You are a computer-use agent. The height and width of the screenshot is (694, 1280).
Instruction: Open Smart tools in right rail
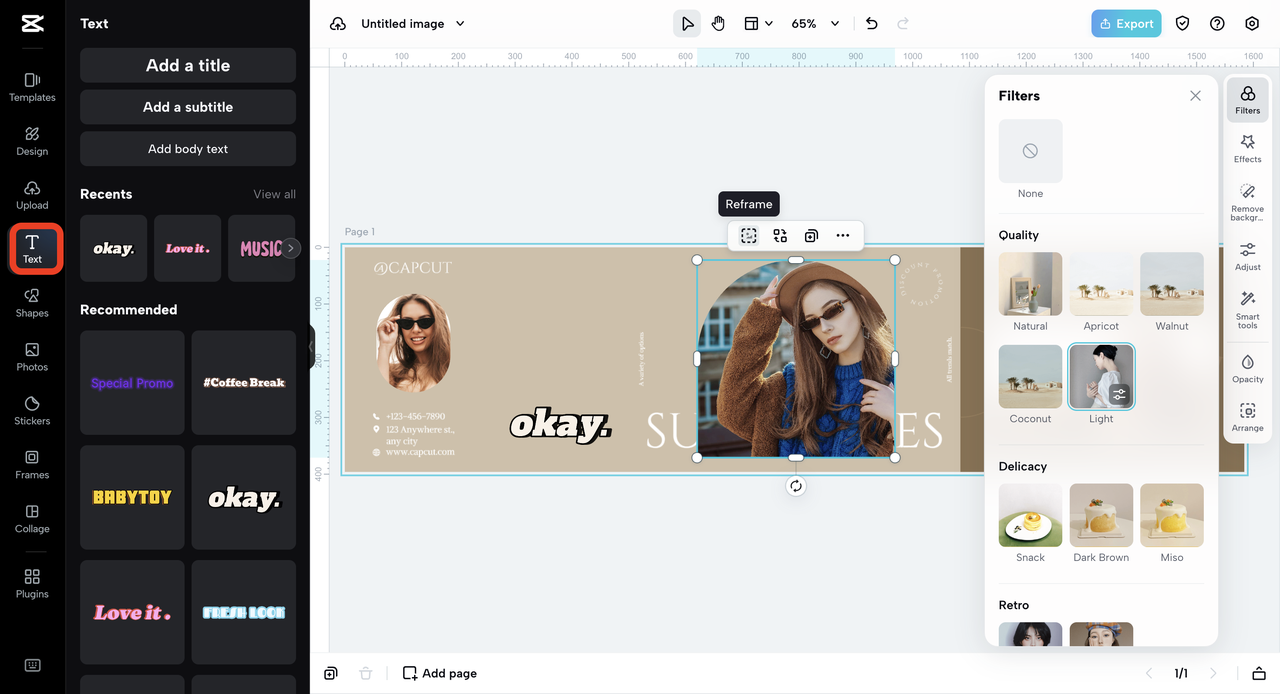click(1248, 310)
